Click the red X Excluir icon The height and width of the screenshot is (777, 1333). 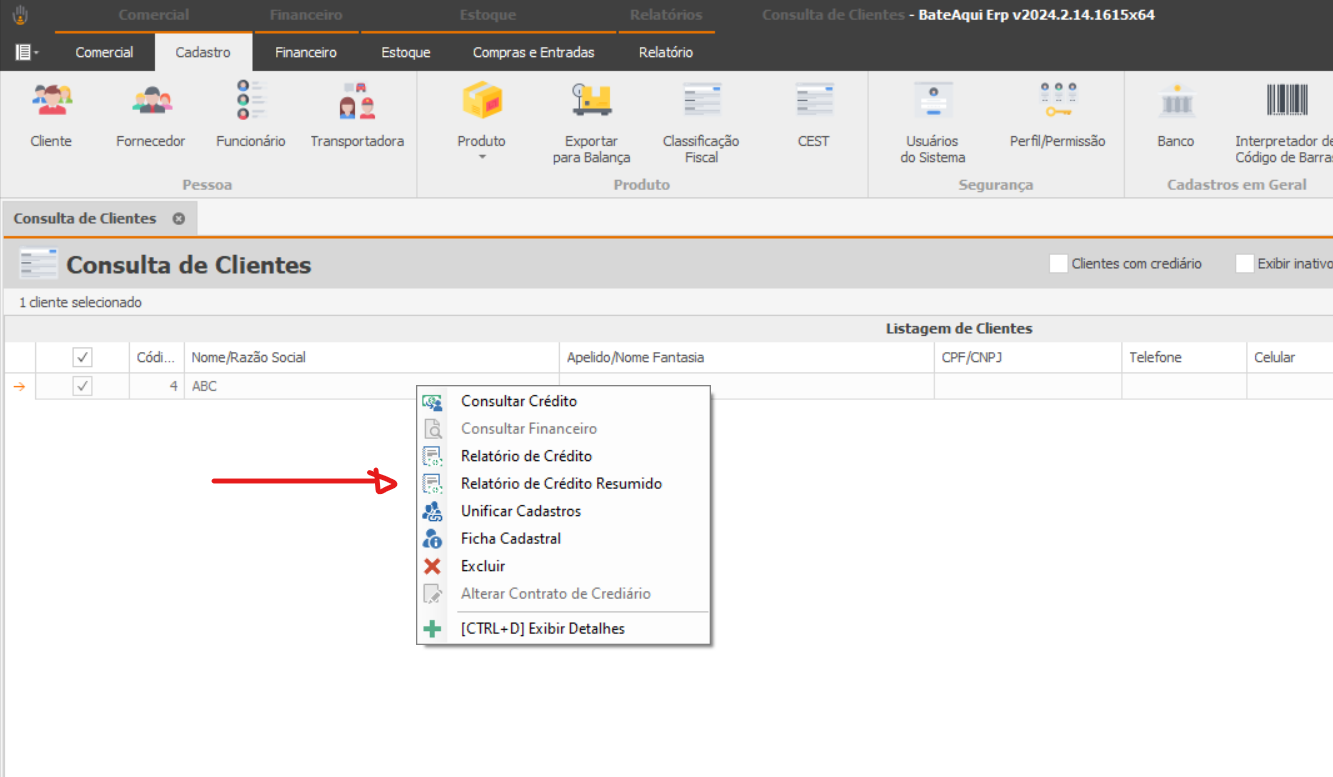pos(432,566)
